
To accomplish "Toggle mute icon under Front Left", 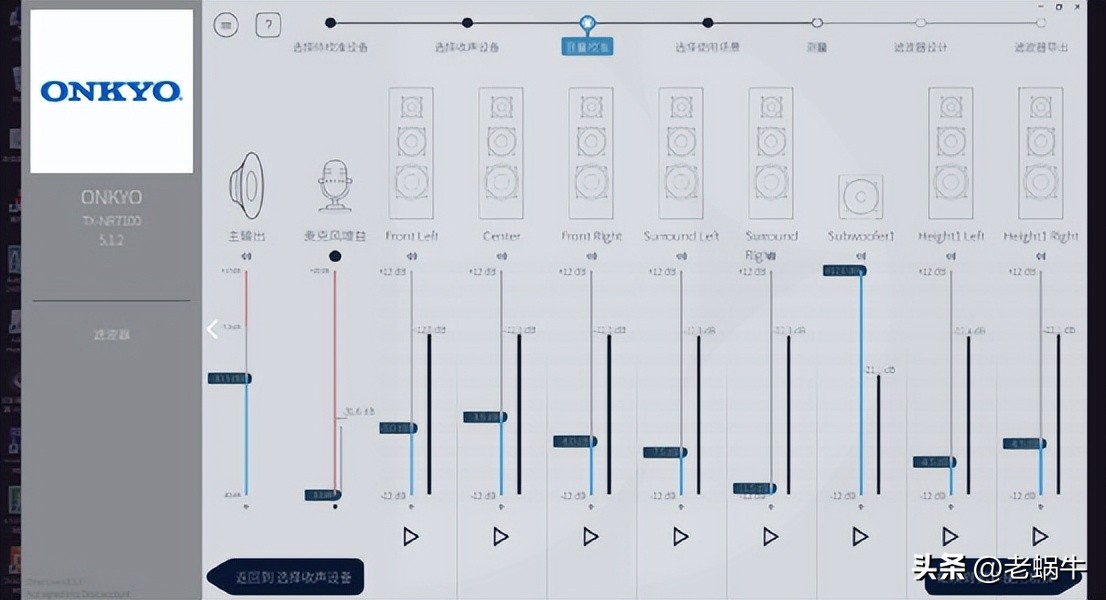I will click(x=411, y=257).
